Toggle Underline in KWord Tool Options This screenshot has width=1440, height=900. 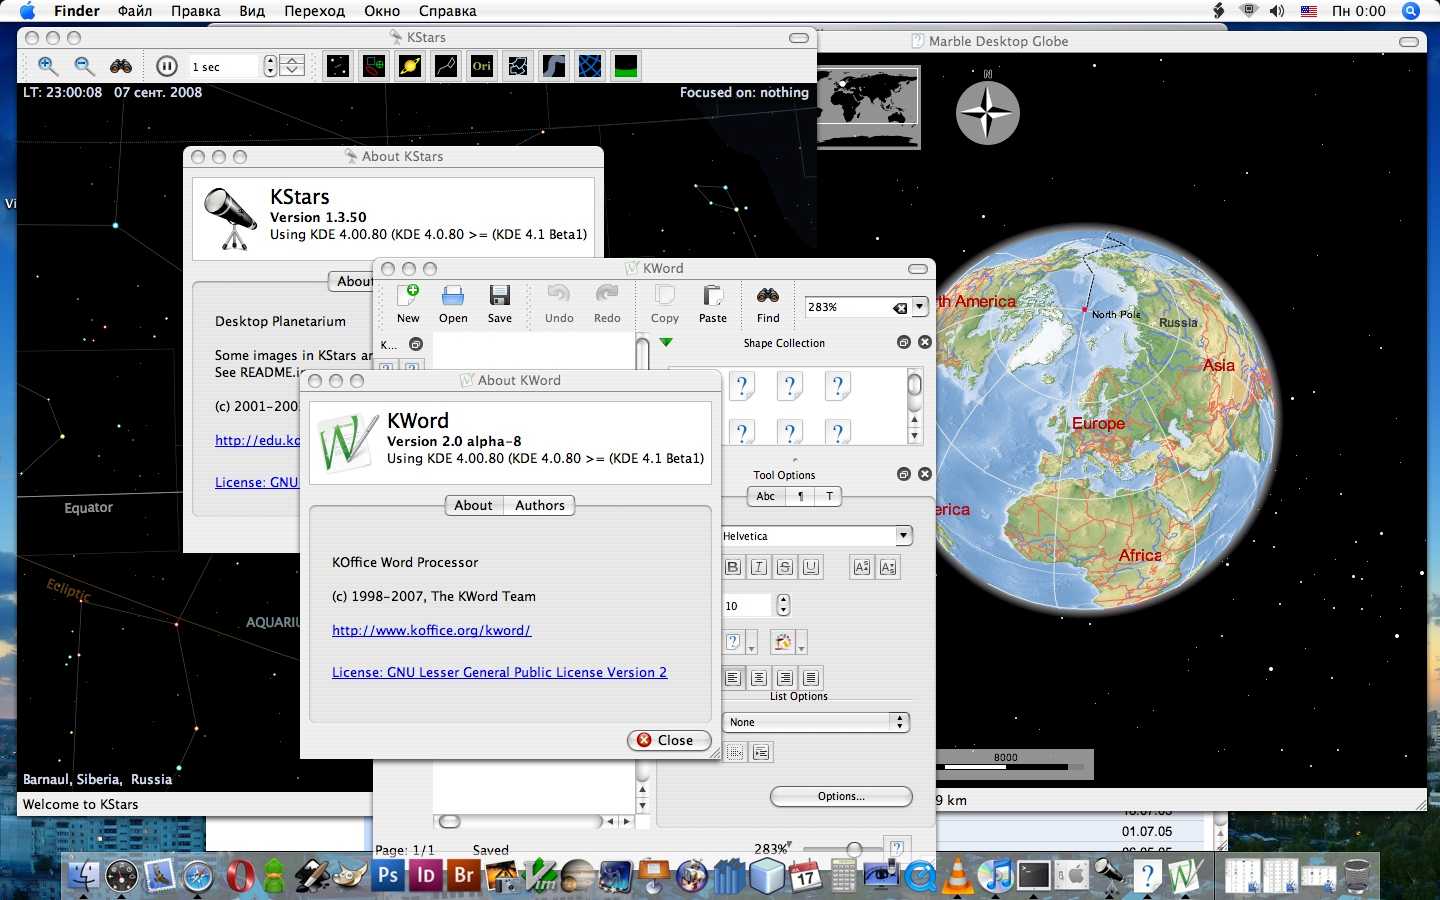811,567
